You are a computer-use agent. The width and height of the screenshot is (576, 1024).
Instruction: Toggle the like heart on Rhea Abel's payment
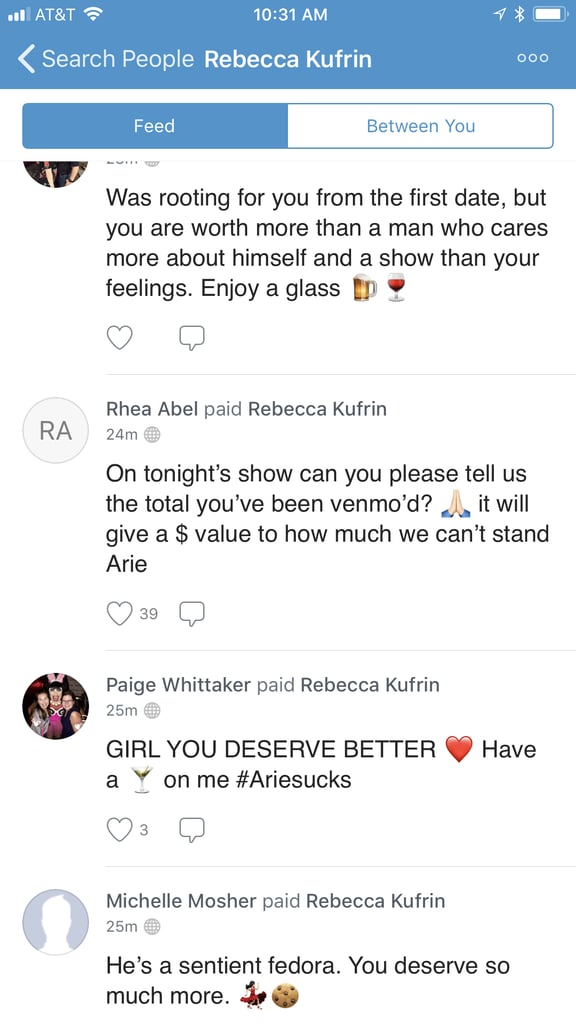pos(120,612)
